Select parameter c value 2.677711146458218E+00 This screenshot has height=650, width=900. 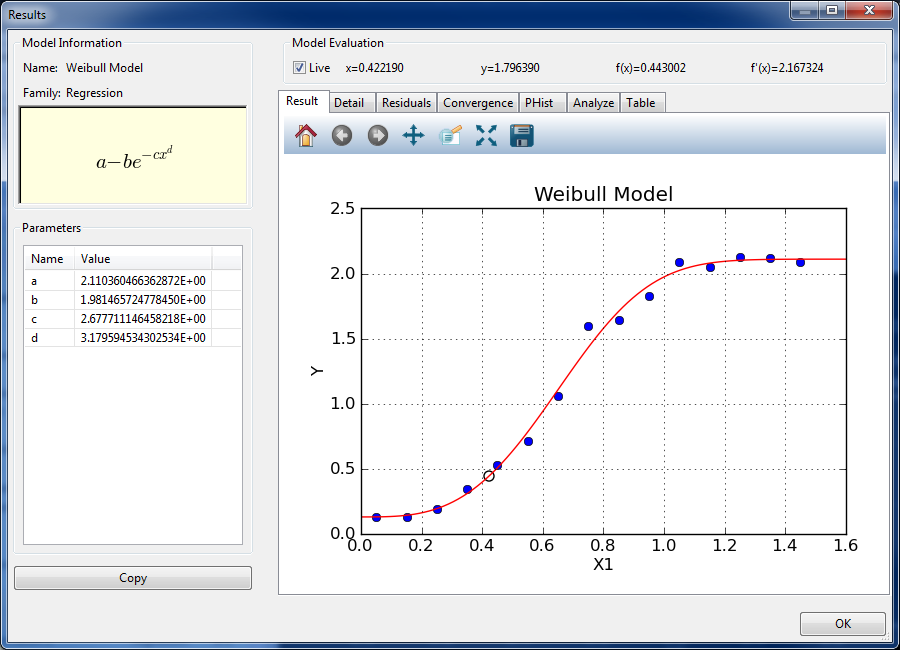click(x=143, y=319)
